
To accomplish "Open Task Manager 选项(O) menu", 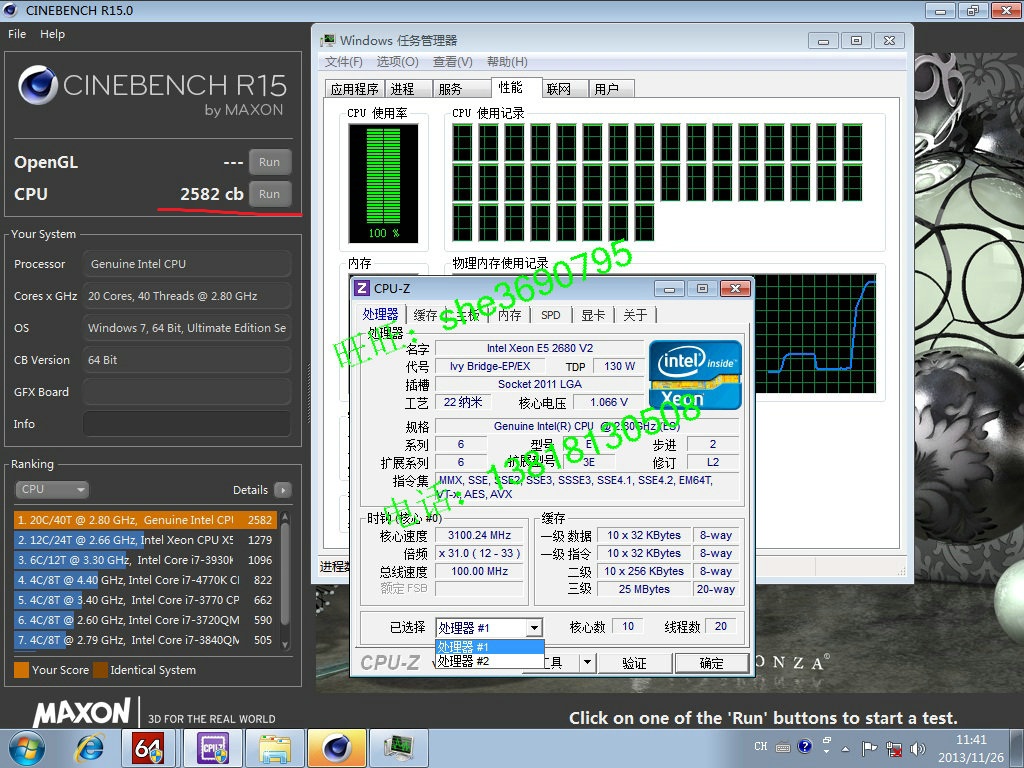I will (397, 62).
